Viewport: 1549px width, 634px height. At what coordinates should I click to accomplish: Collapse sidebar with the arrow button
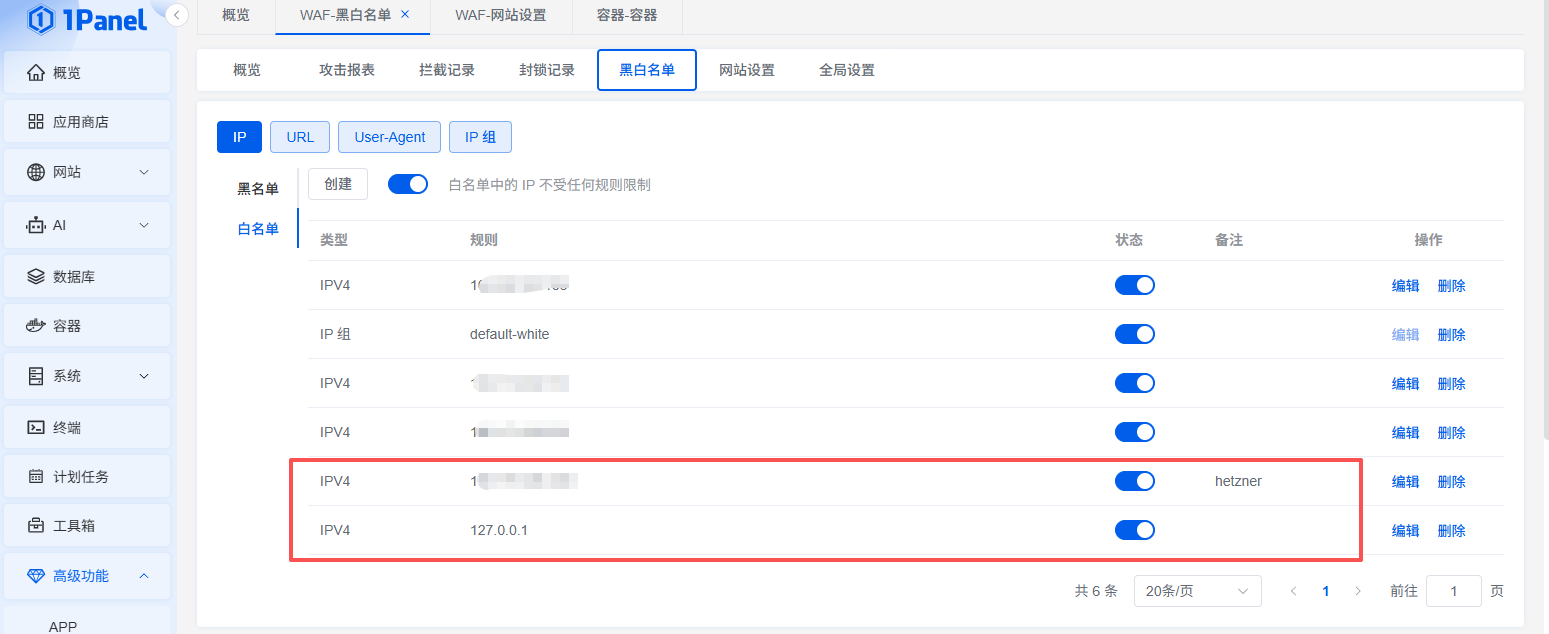[x=177, y=15]
